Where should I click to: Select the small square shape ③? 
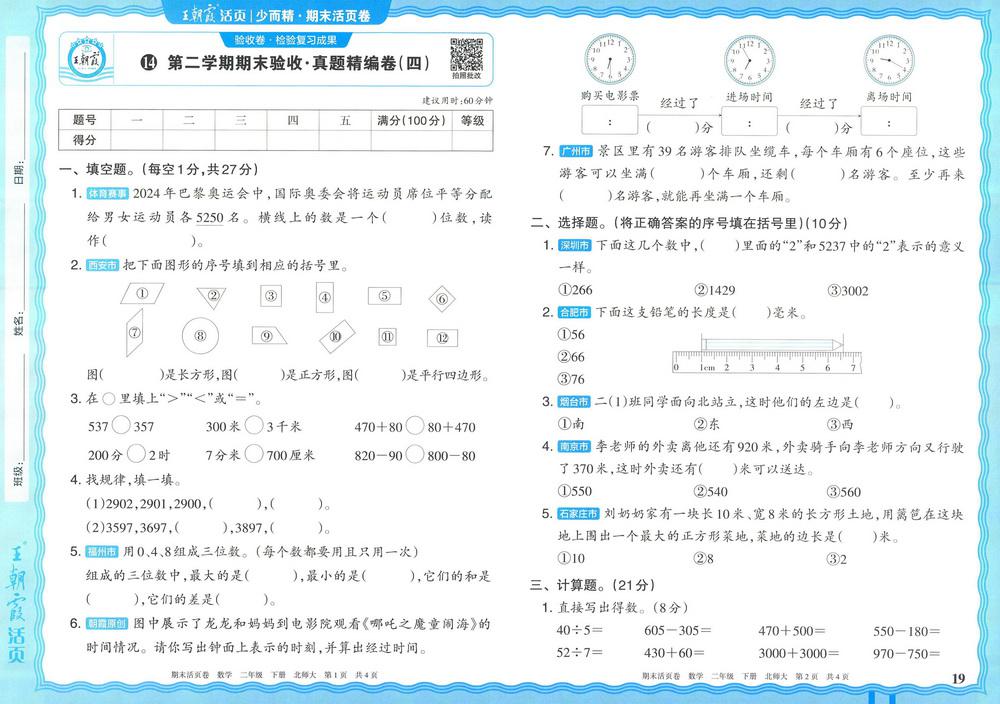tap(271, 295)
